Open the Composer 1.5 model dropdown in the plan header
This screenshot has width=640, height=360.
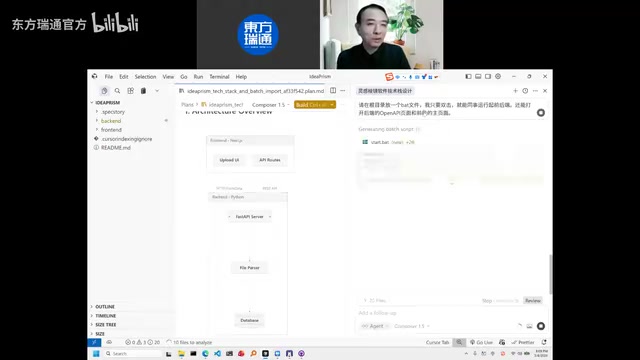[271, 105]
